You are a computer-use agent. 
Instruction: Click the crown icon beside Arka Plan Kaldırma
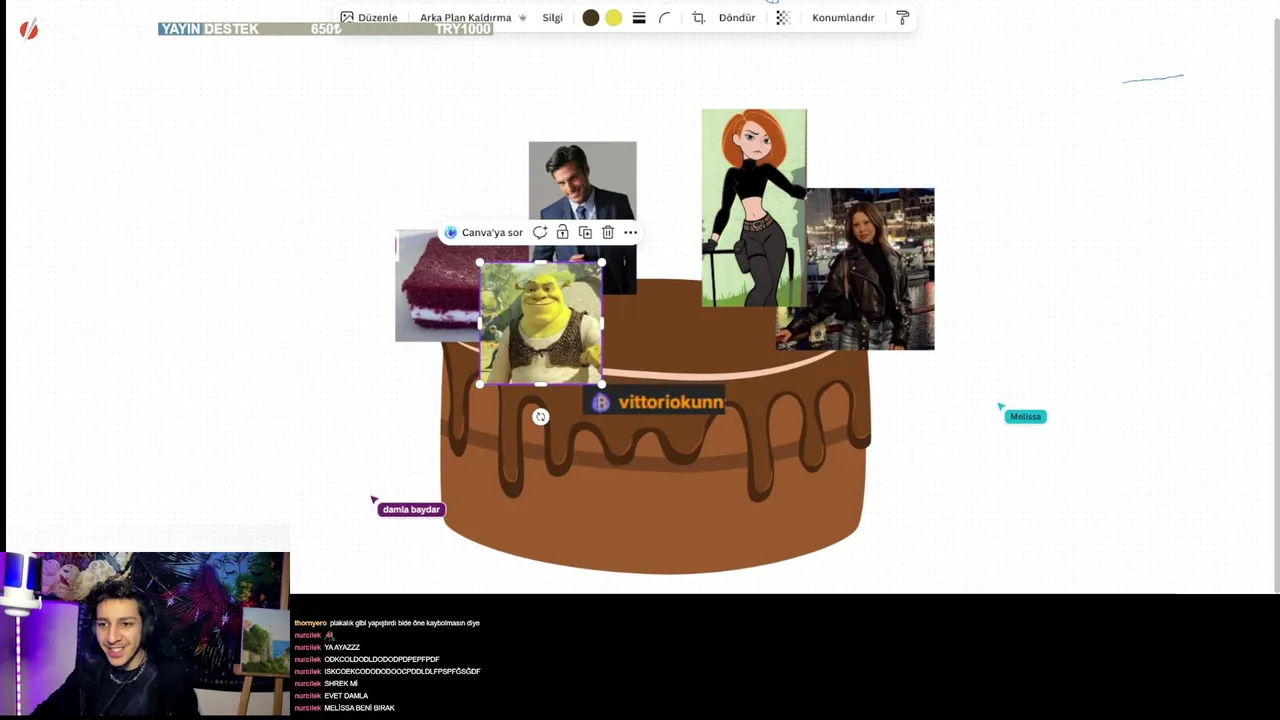point(523,18)
